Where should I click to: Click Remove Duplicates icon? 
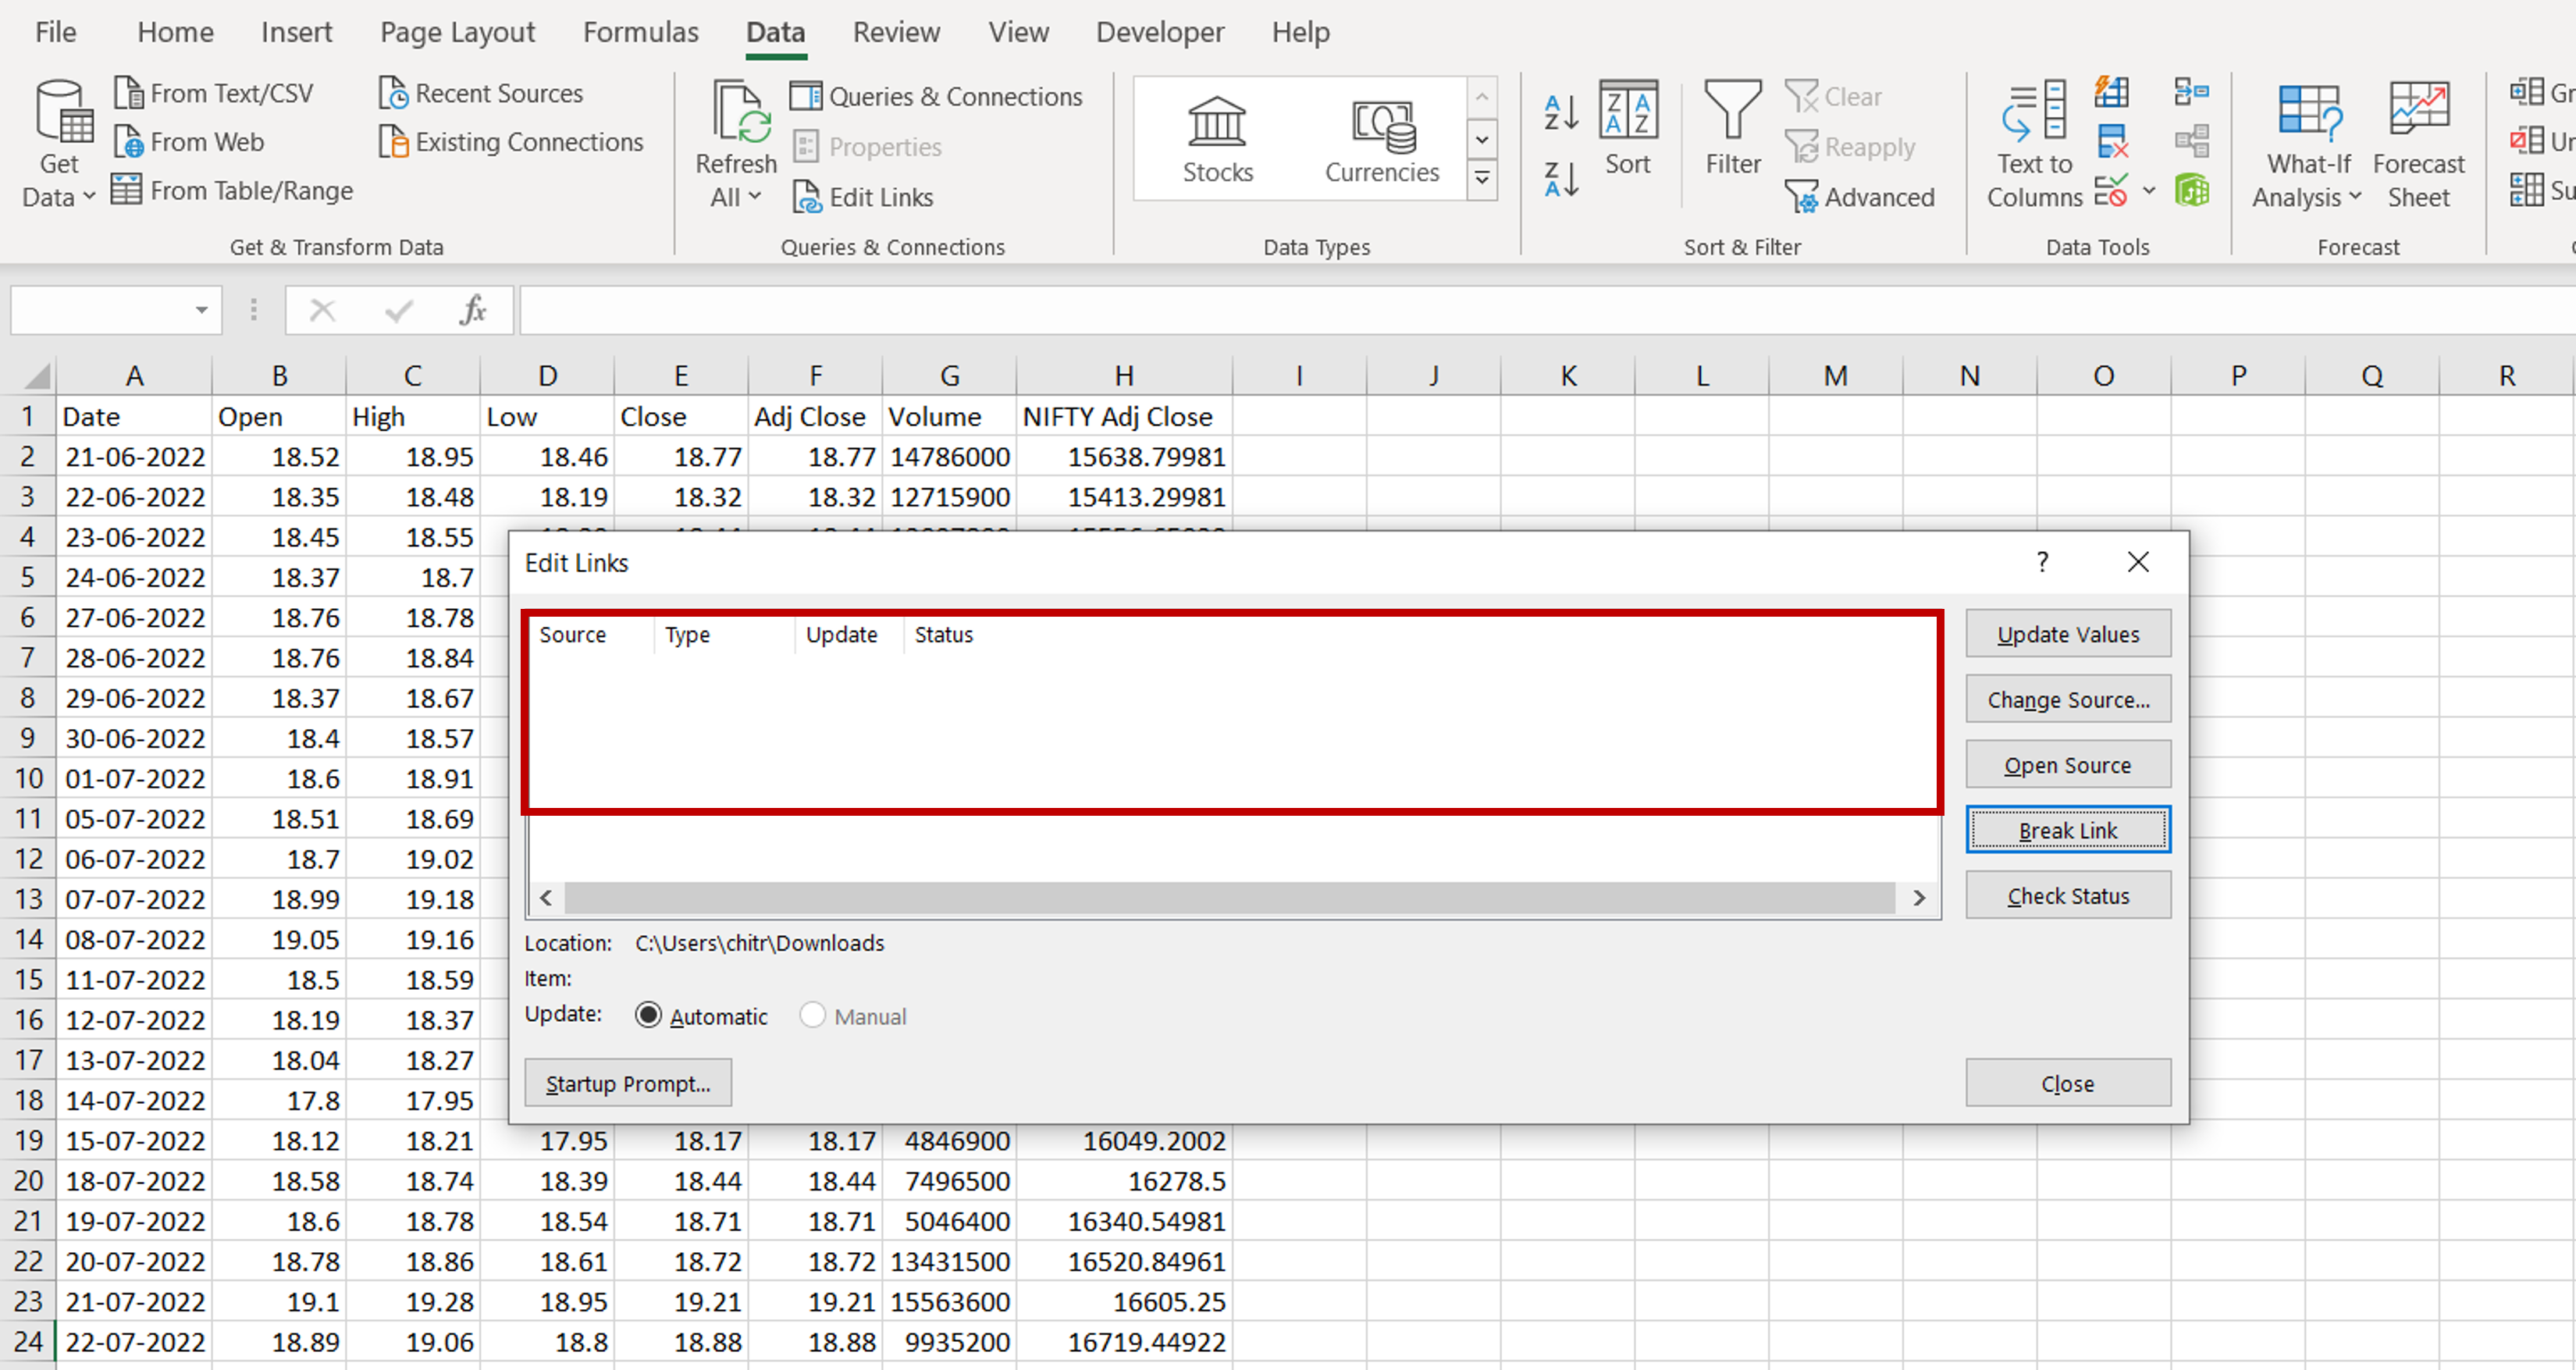tap(2112, 141)
